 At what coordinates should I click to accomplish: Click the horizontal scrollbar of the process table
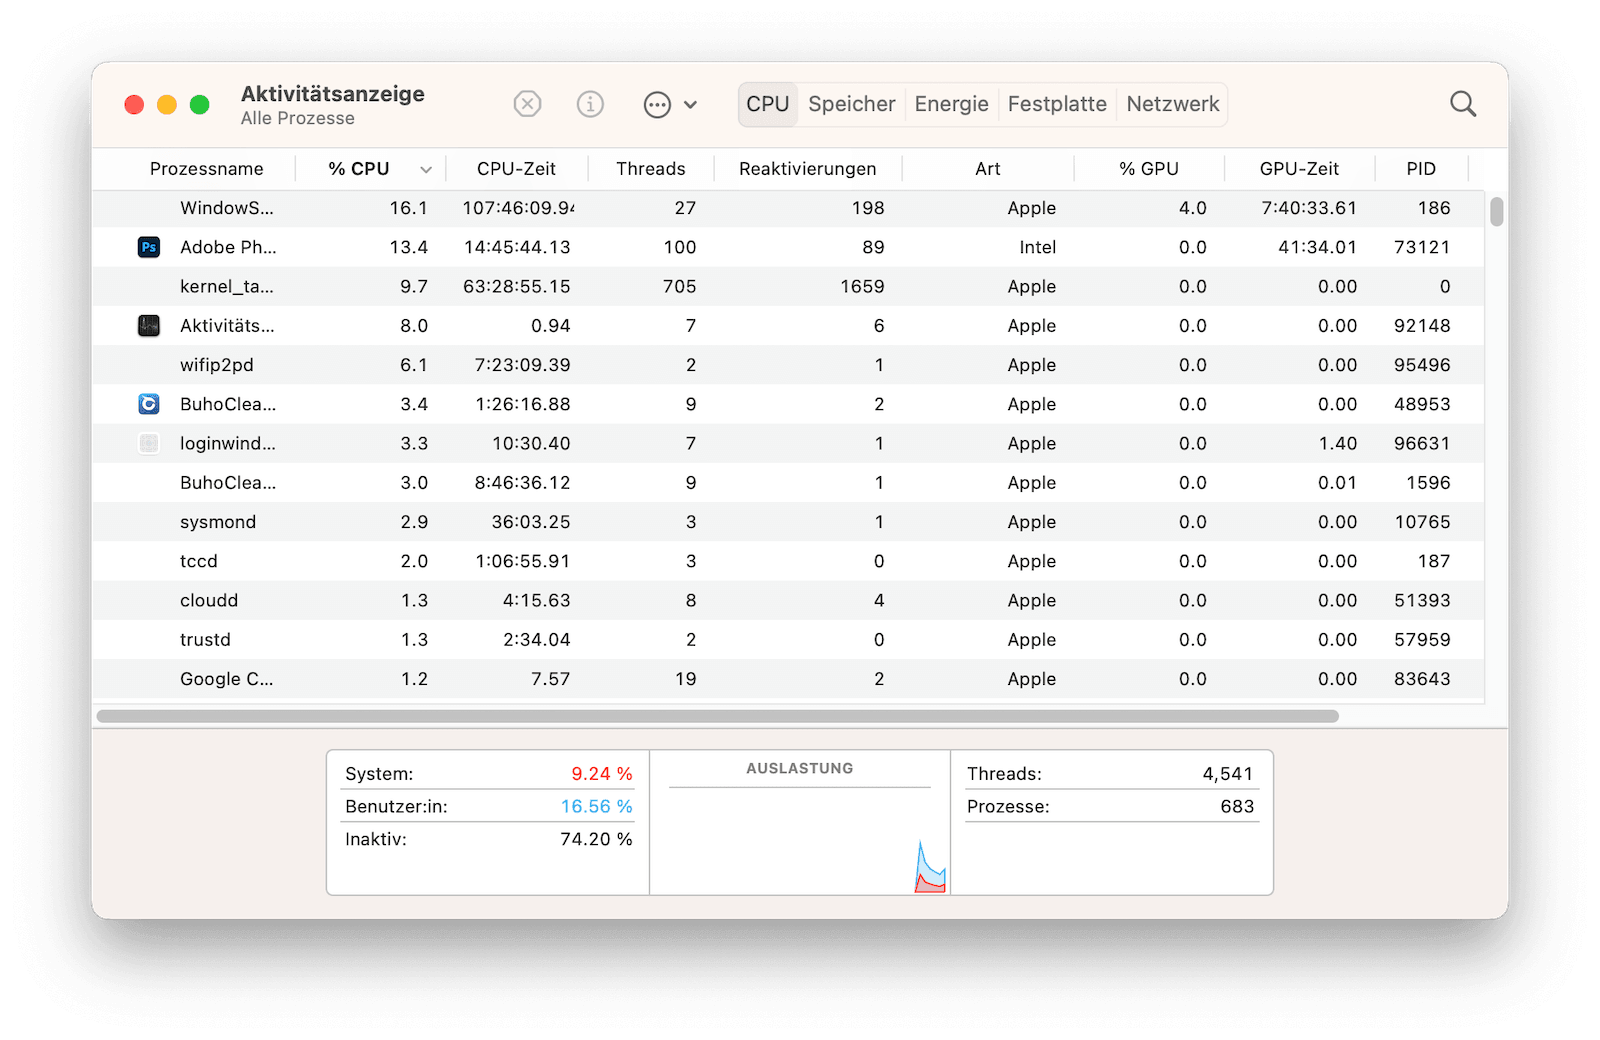[717, 716]
